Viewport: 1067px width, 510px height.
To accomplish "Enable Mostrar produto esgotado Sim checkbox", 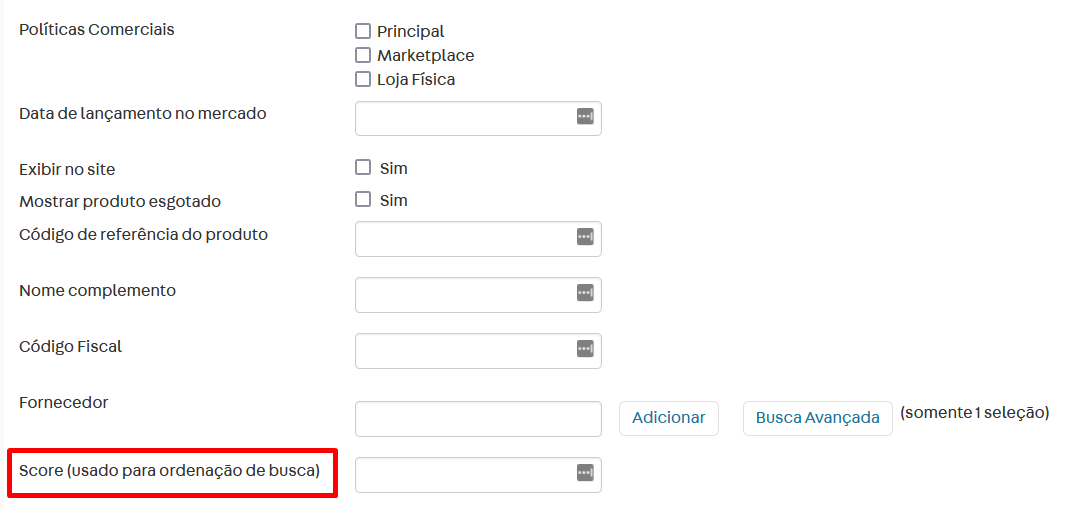I will pyautogui.click(x=363, y=200).
